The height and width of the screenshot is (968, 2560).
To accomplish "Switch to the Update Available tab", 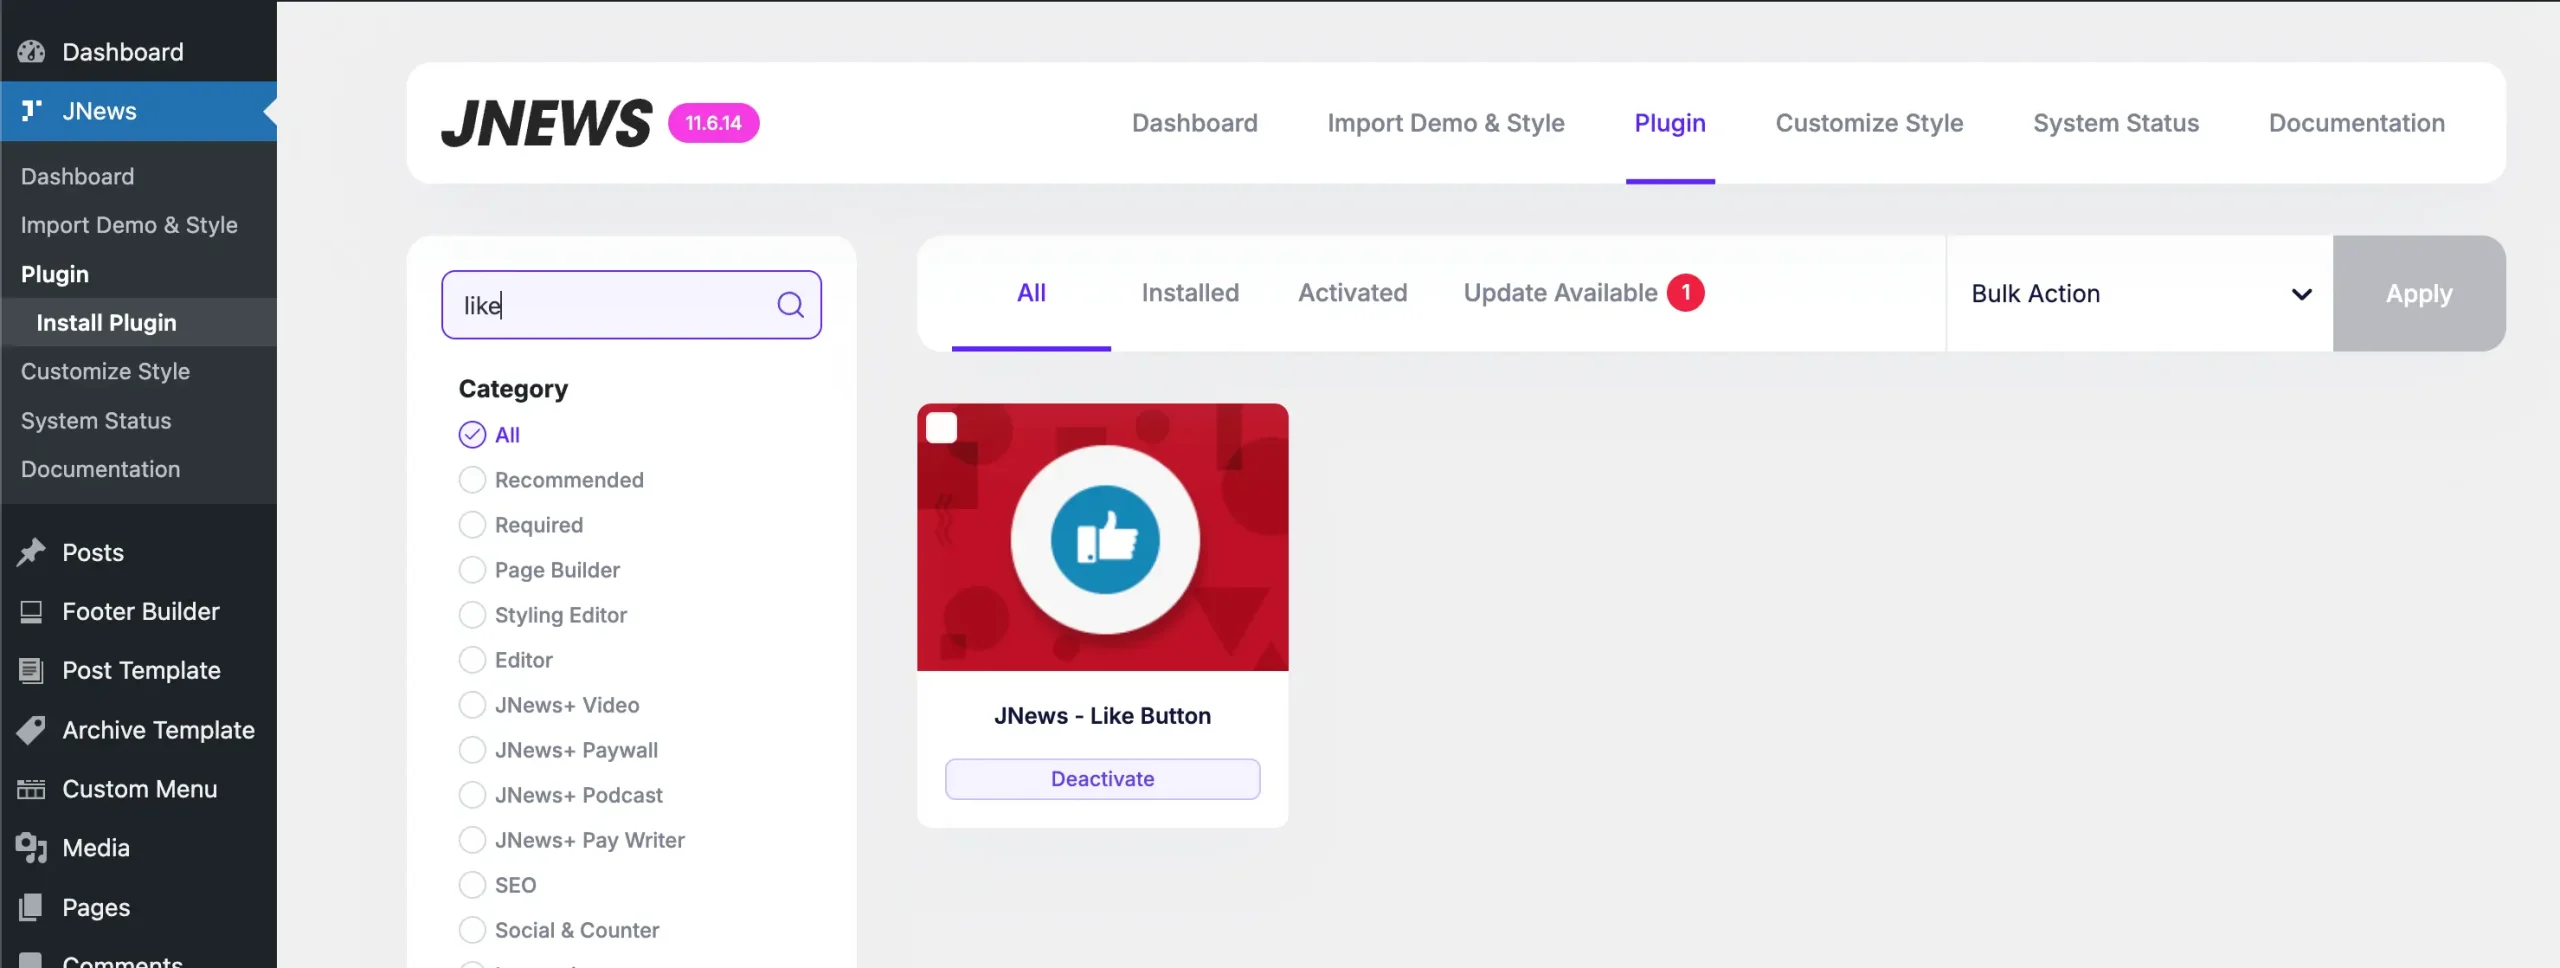I will [x=1583, y=293].
